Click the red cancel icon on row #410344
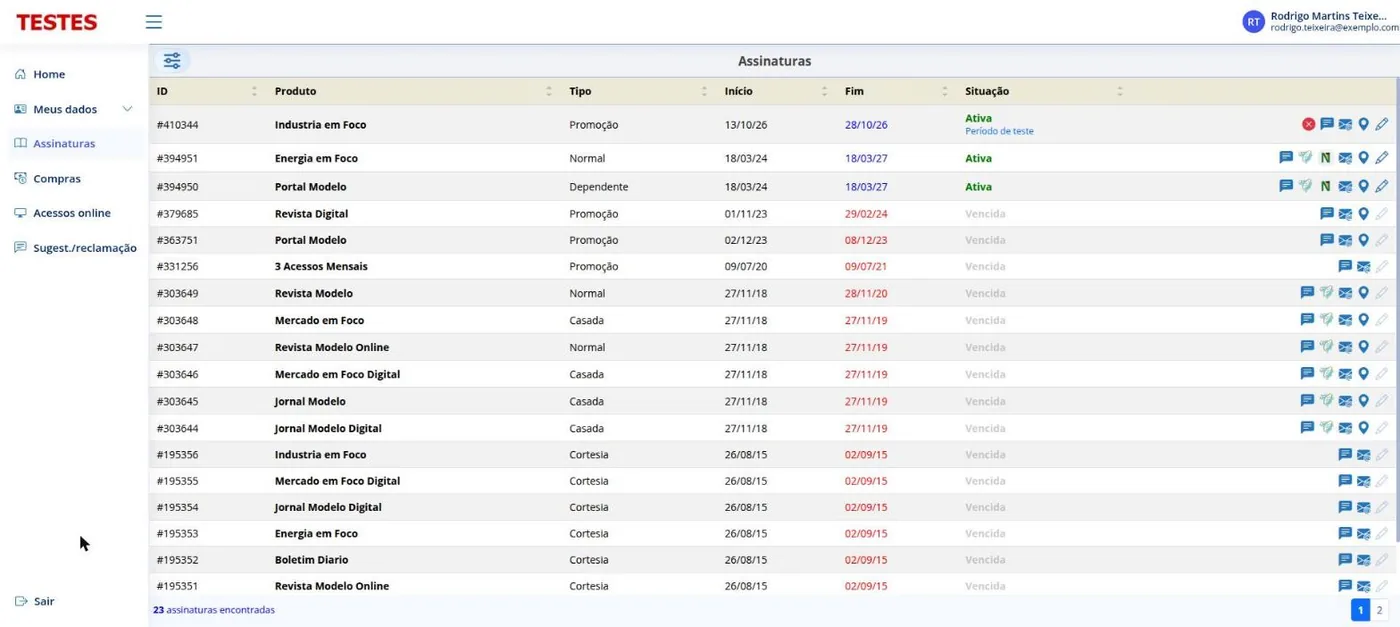Image resolution: width=1400 pixels, height=627 pixels. point(1308,124)
